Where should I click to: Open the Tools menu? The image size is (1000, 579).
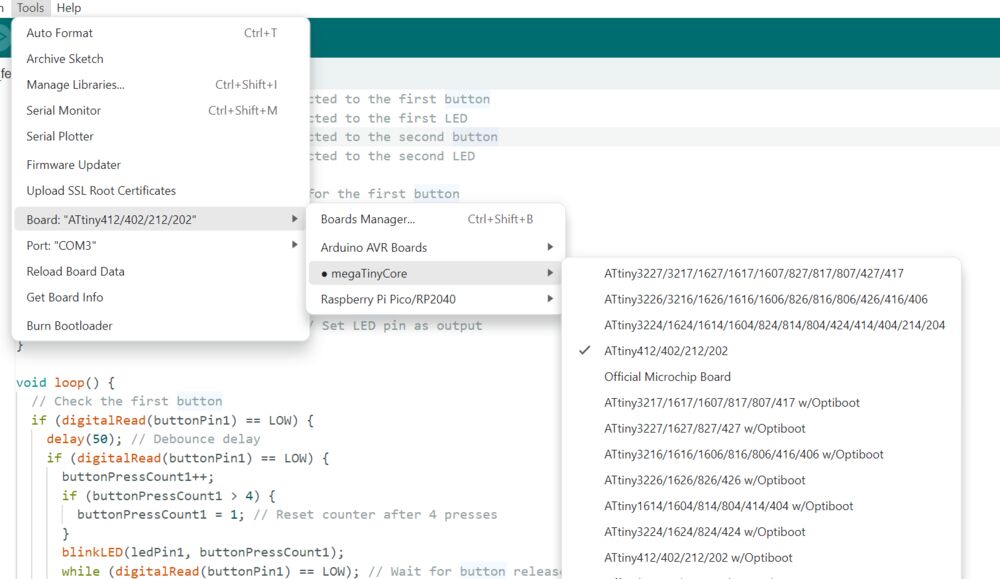(30, 8)
